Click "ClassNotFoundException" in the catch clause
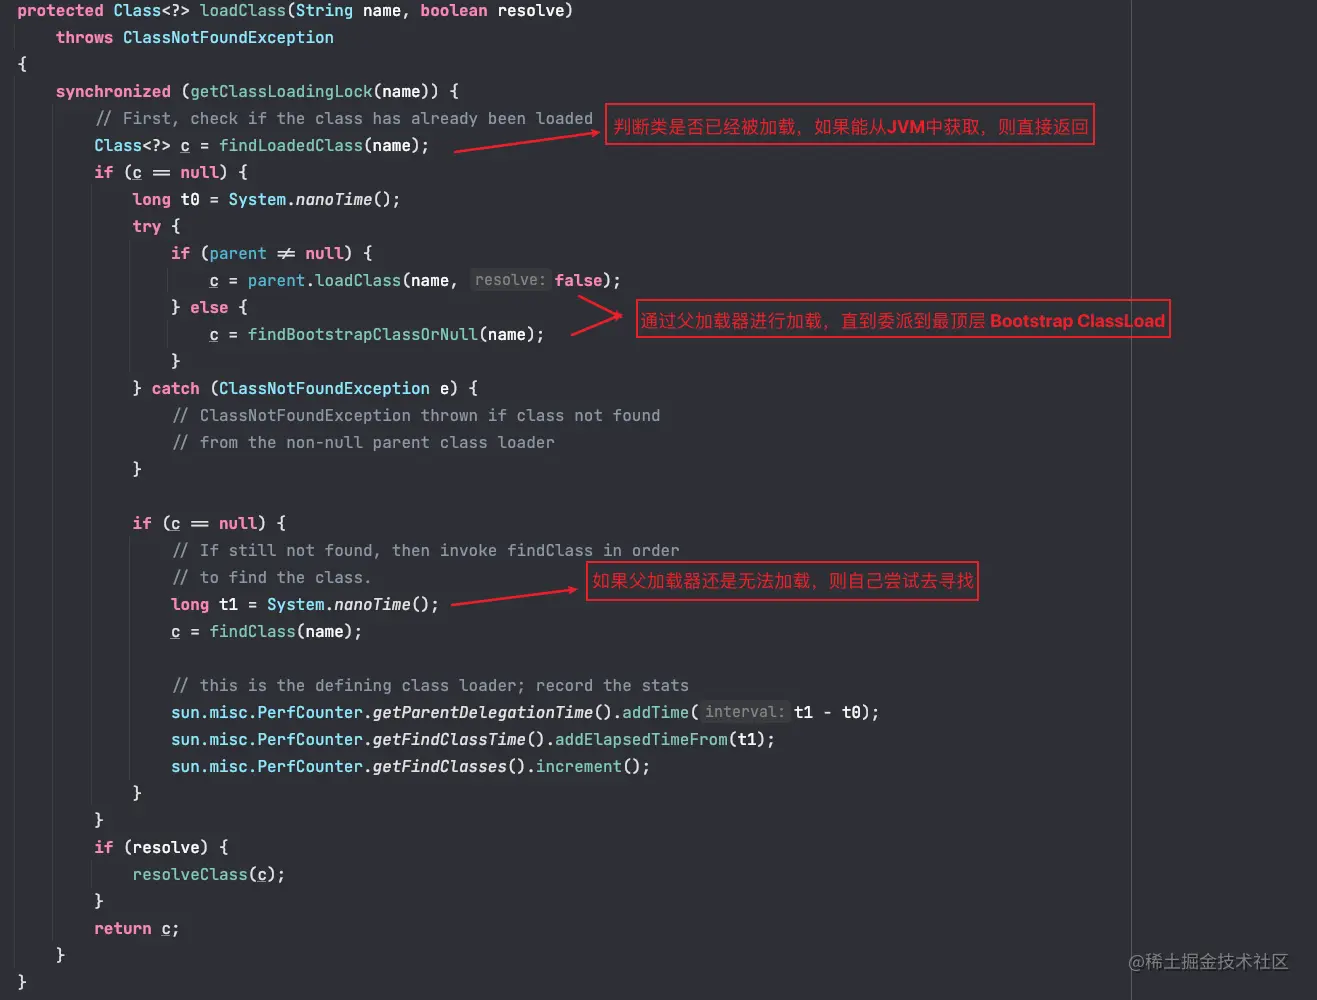The height and width of the screenshot is (1000, 1317). pos(324,389)
